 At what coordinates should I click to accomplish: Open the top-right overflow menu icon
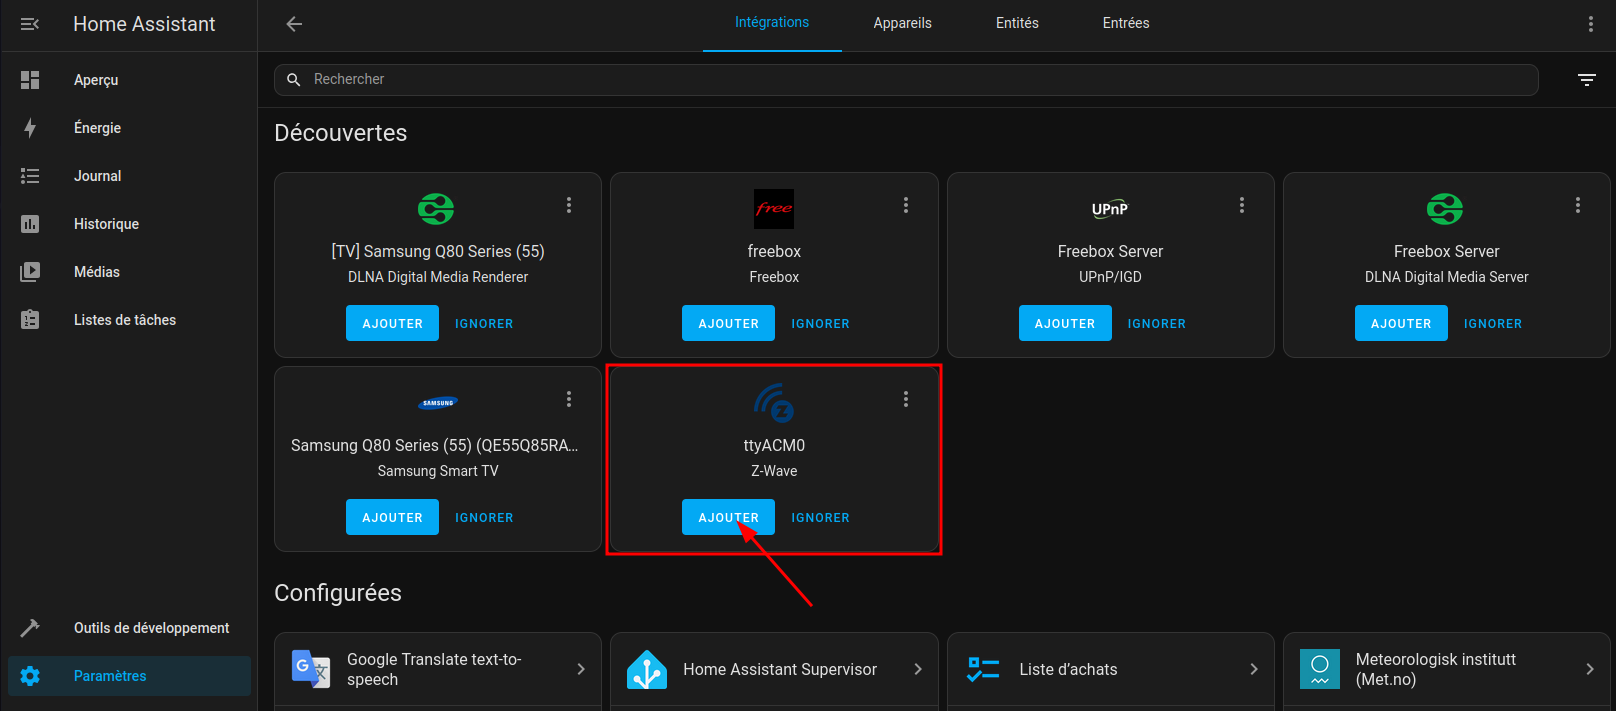click(1590, 24)
